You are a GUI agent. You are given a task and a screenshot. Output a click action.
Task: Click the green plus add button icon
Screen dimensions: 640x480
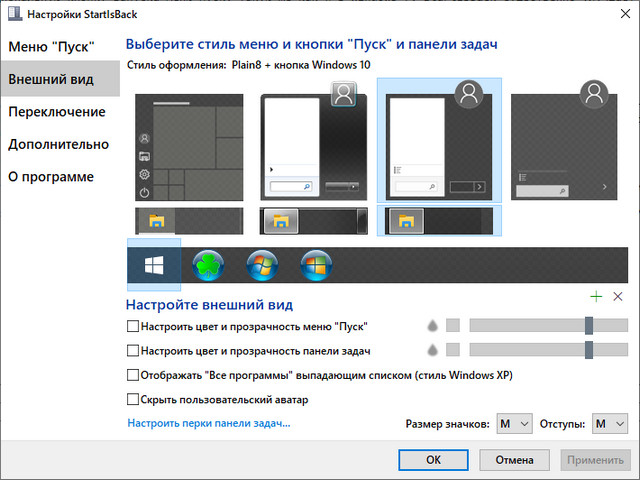597,297
